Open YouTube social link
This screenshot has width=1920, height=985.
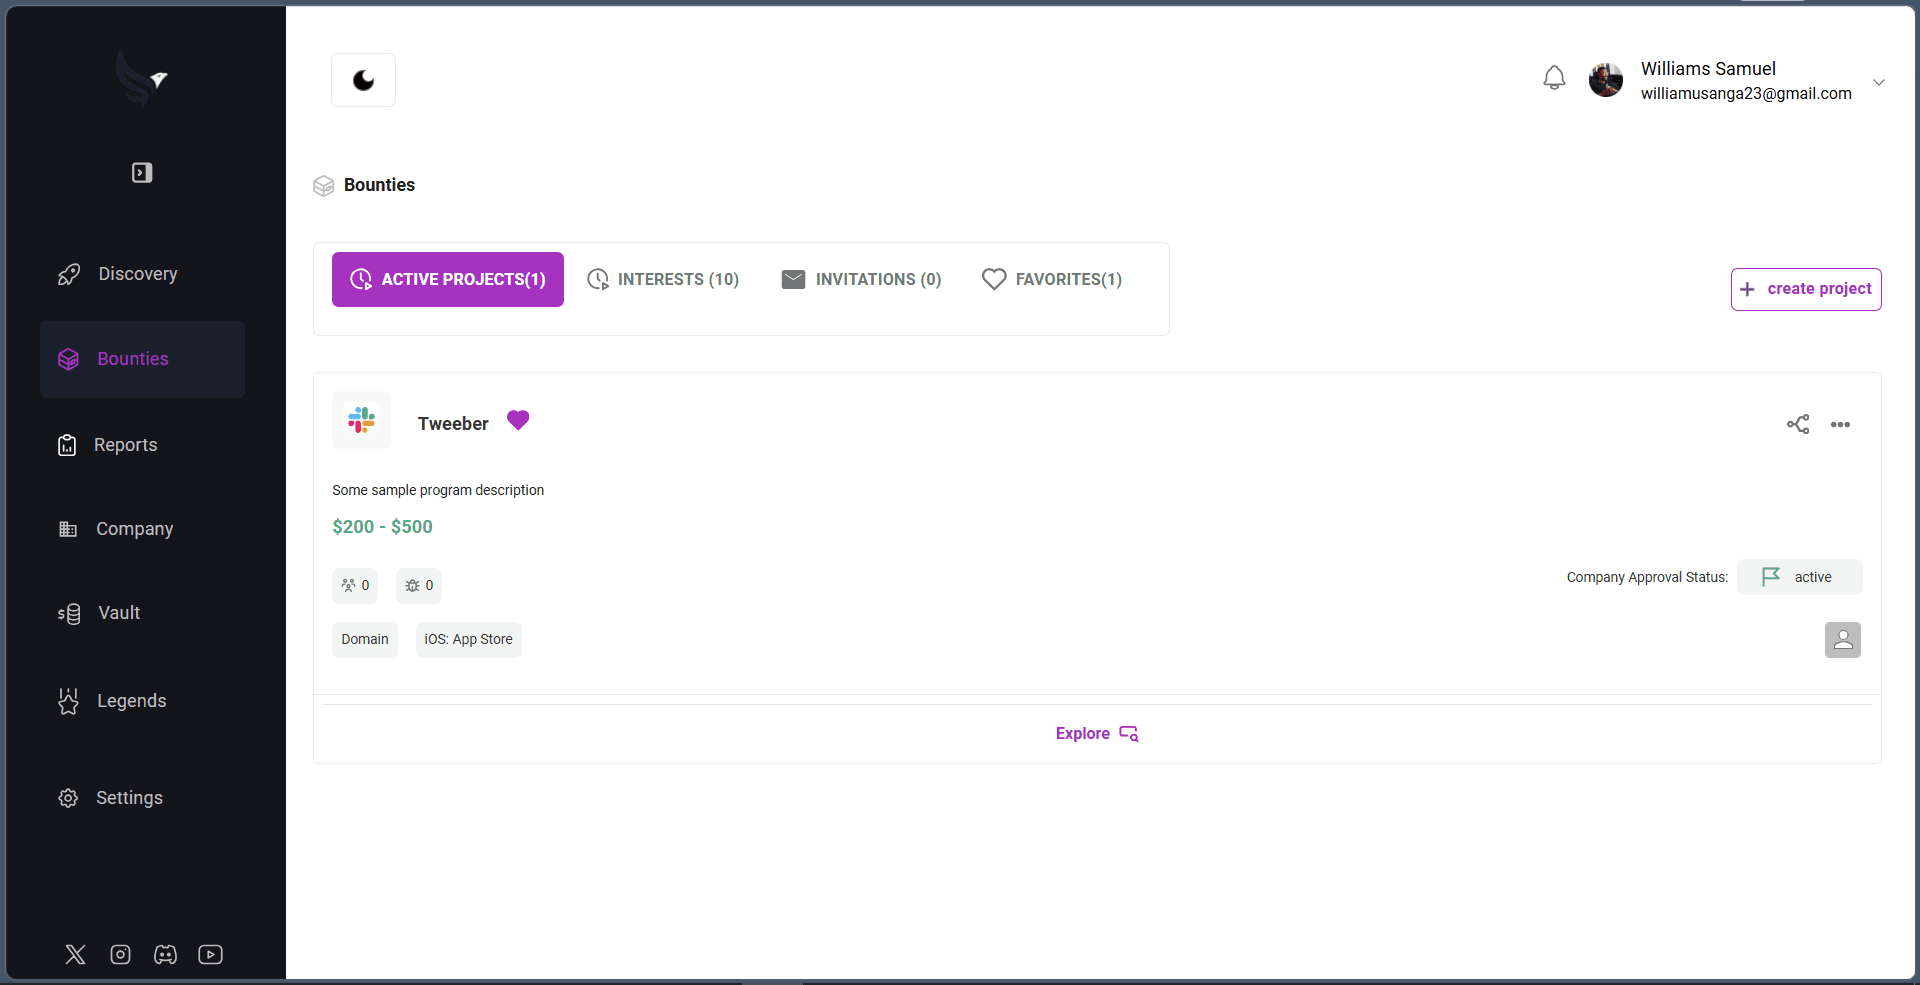tap(211, 954)
